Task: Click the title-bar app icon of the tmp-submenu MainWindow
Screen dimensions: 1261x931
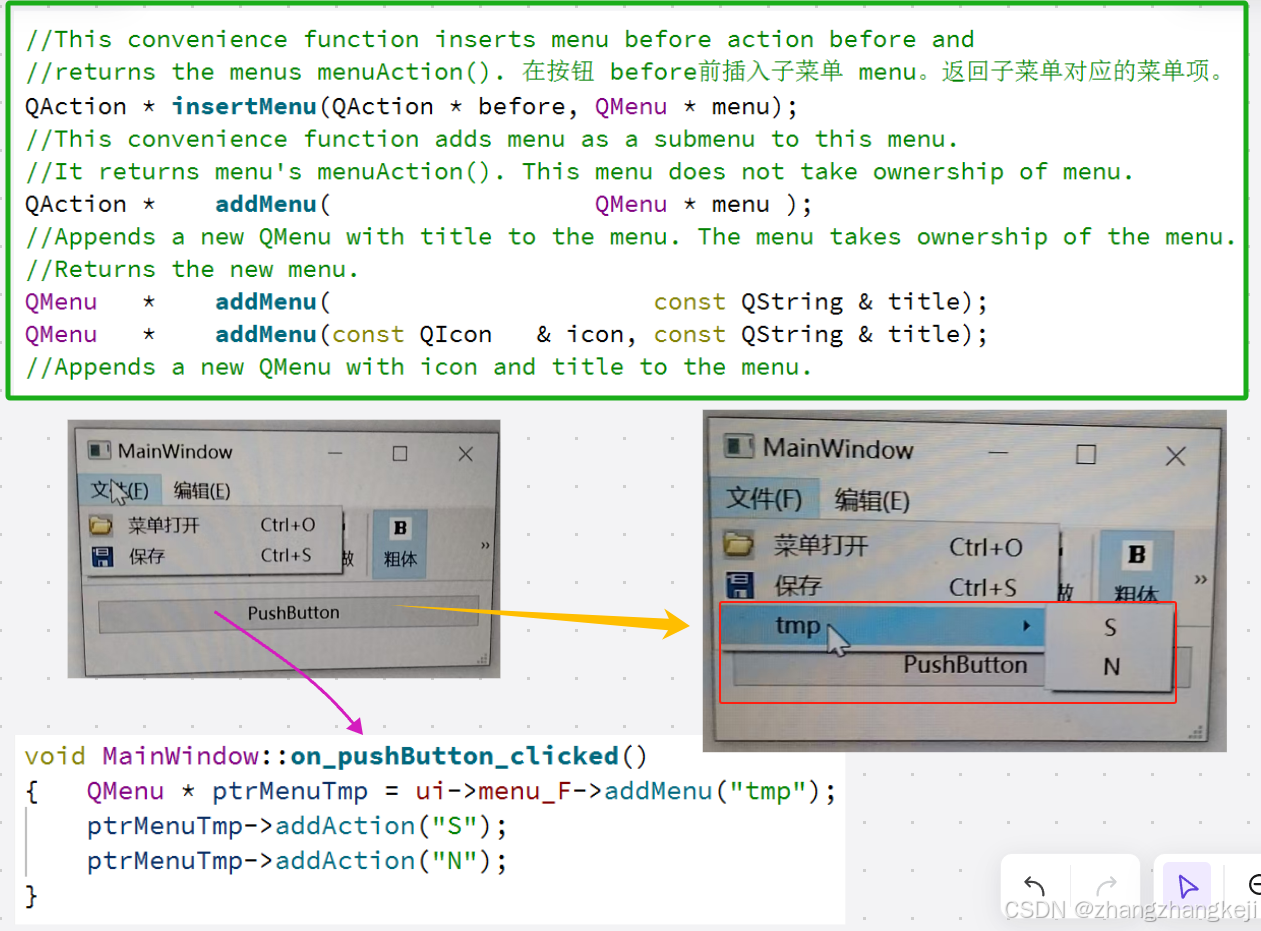Action: [739, 446]
